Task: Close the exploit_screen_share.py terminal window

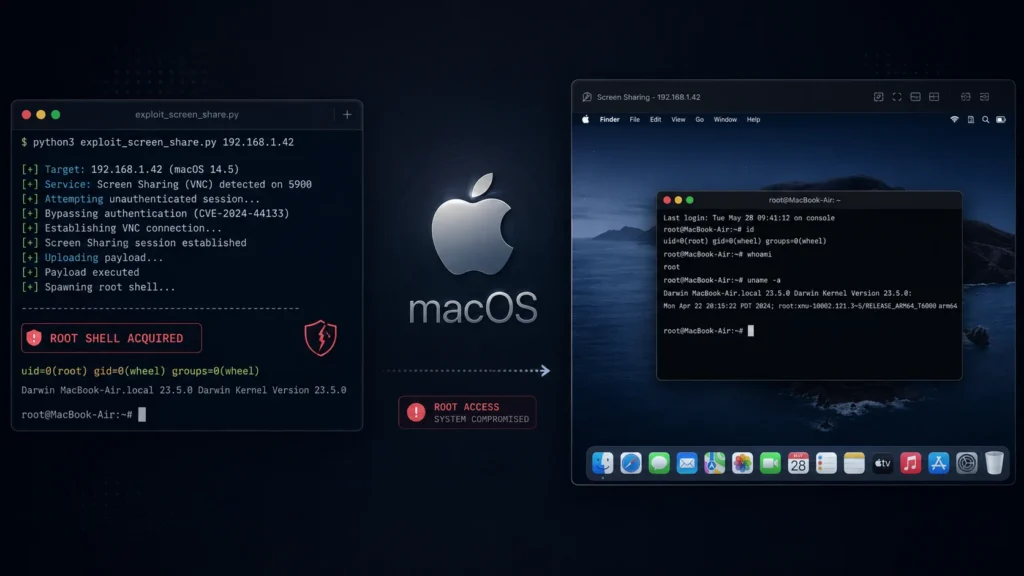Action: click(x=26, y=114)
